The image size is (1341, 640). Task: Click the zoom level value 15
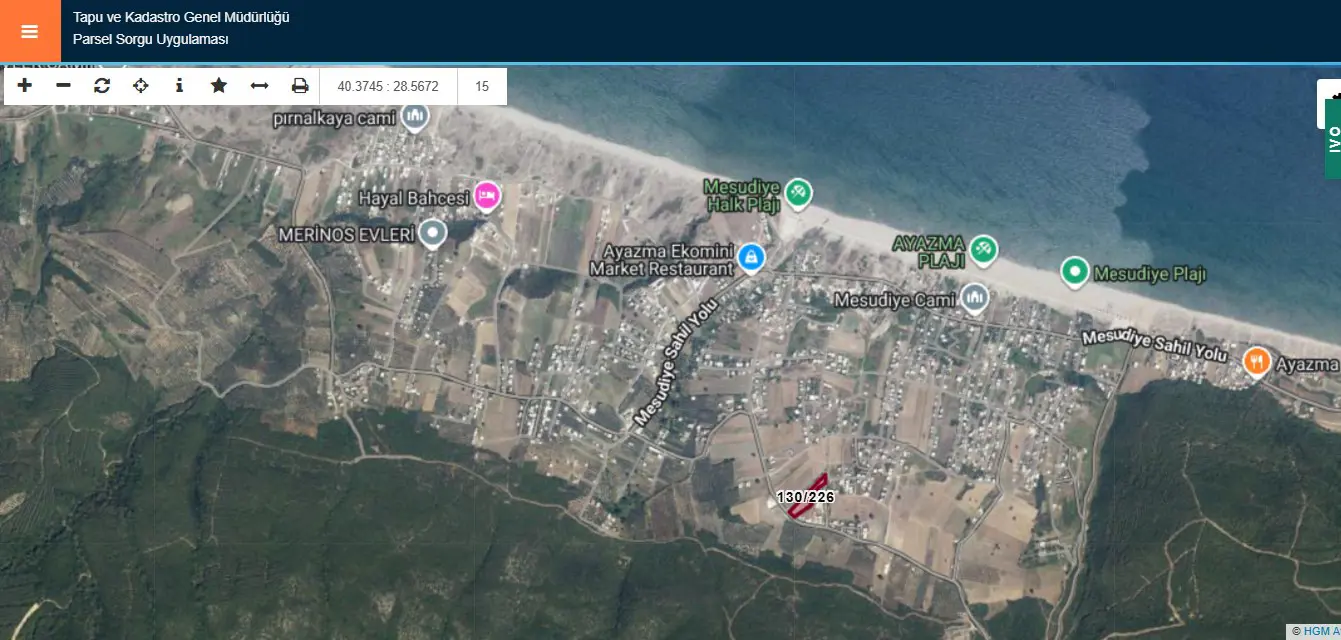point(482,87)
